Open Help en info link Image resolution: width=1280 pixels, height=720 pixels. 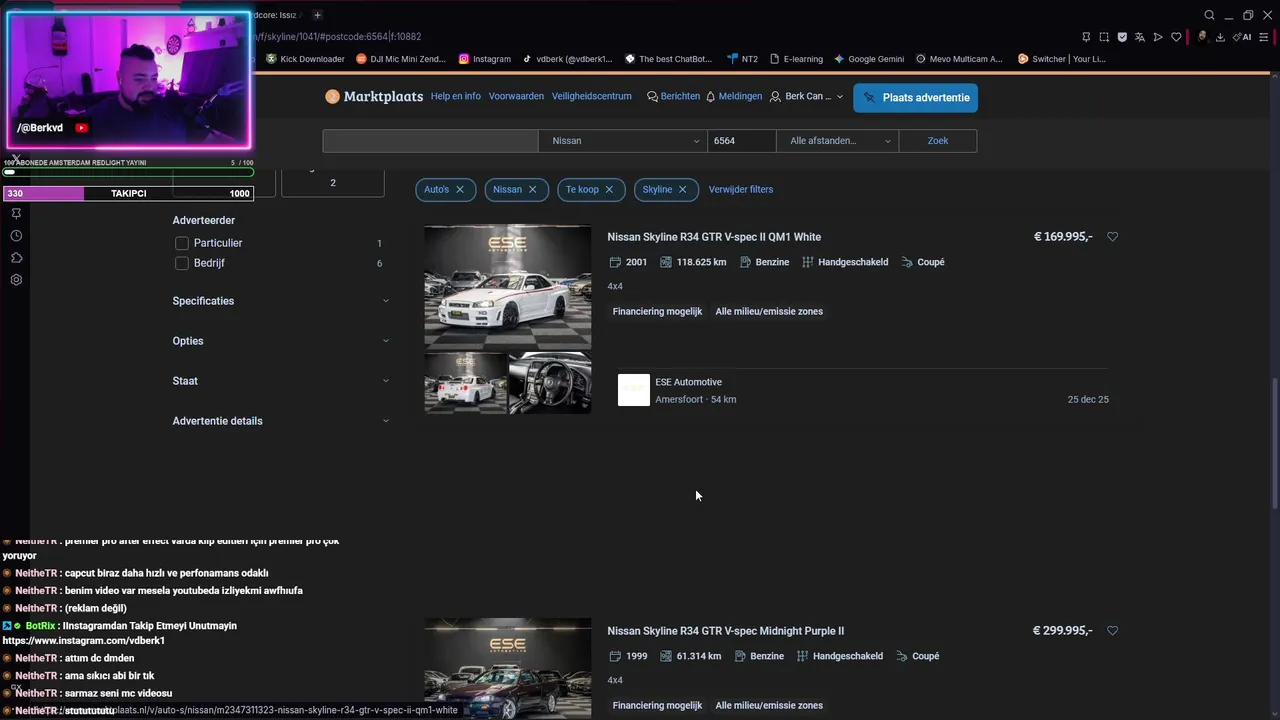pos(456,97)
